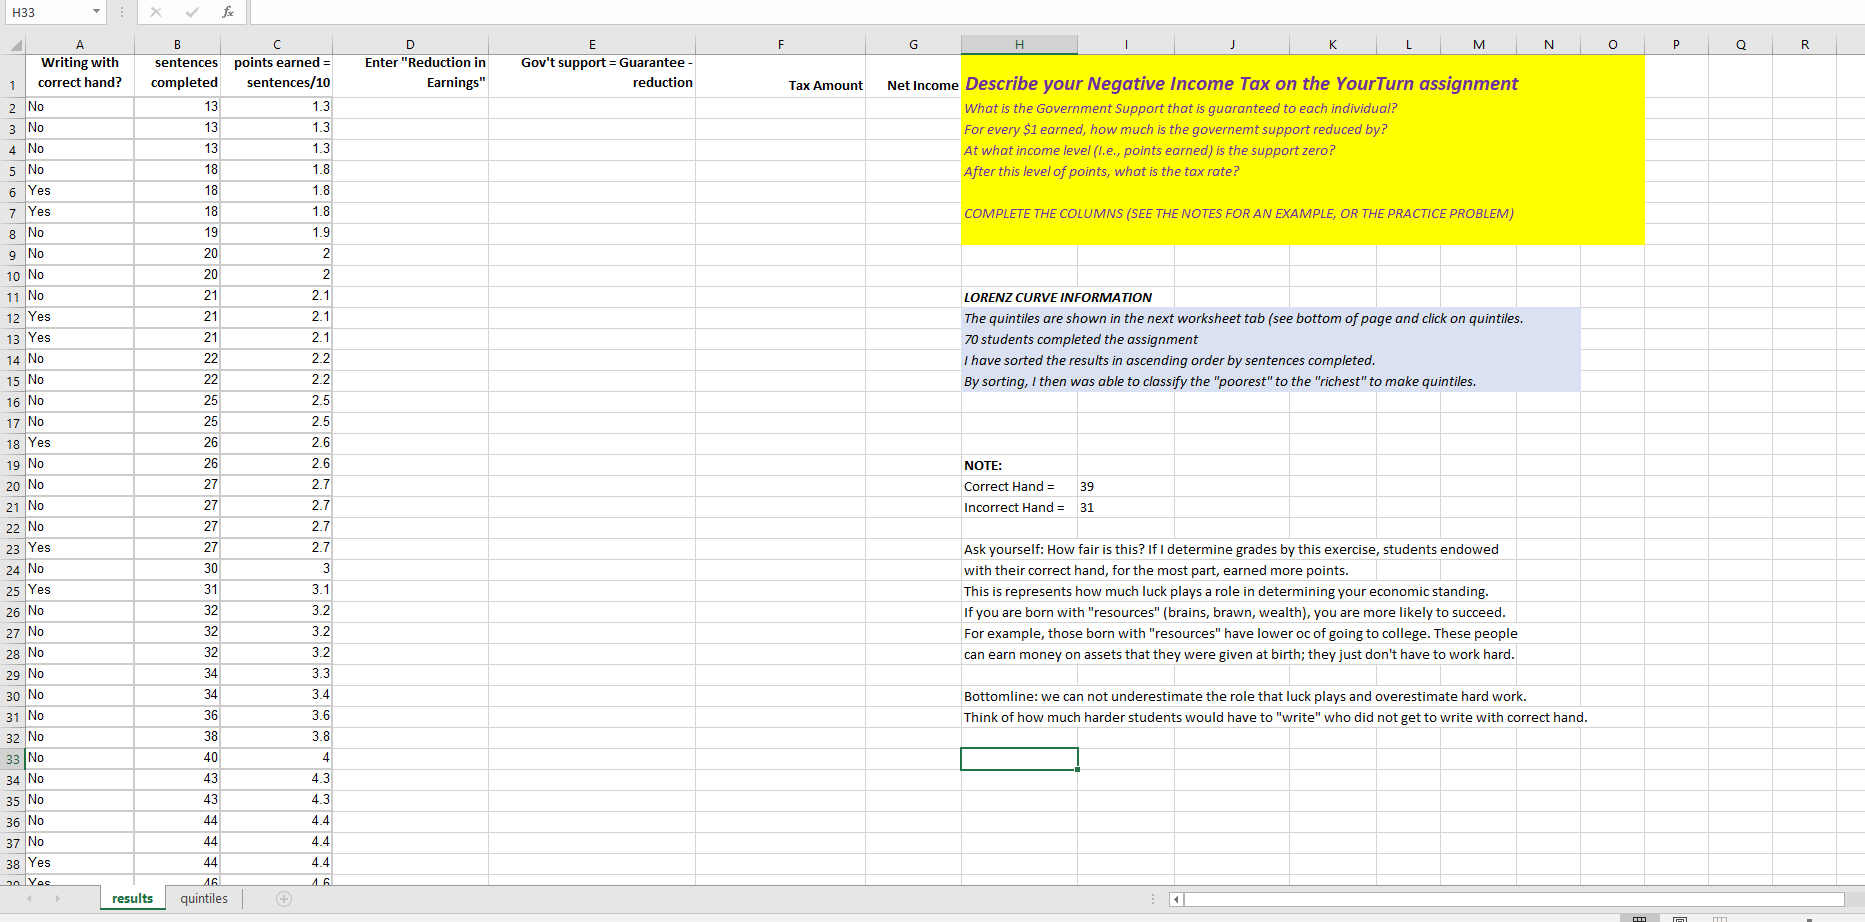Switch to the quintiles sheet tab
1865x922 pixels.
tap(203, 898)
